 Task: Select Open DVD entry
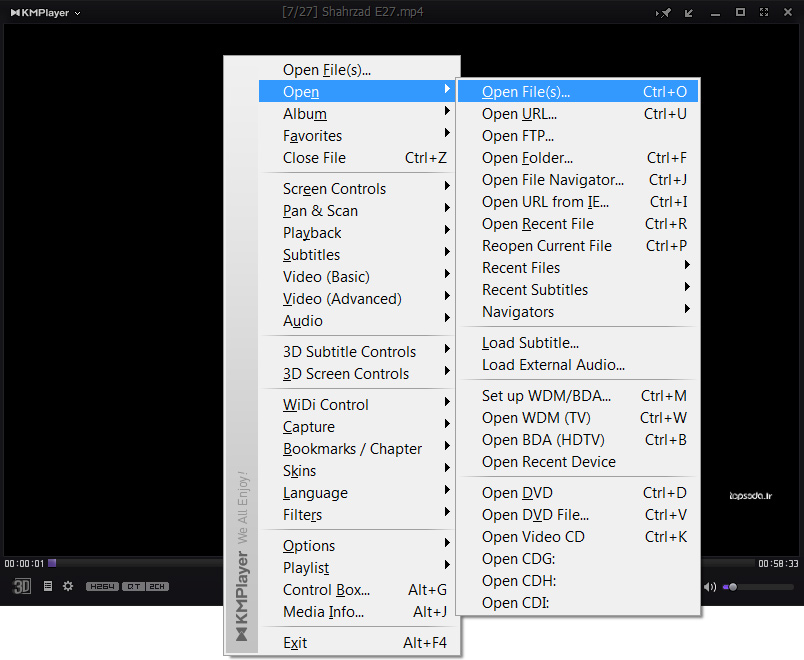click(x=578, y=493)
